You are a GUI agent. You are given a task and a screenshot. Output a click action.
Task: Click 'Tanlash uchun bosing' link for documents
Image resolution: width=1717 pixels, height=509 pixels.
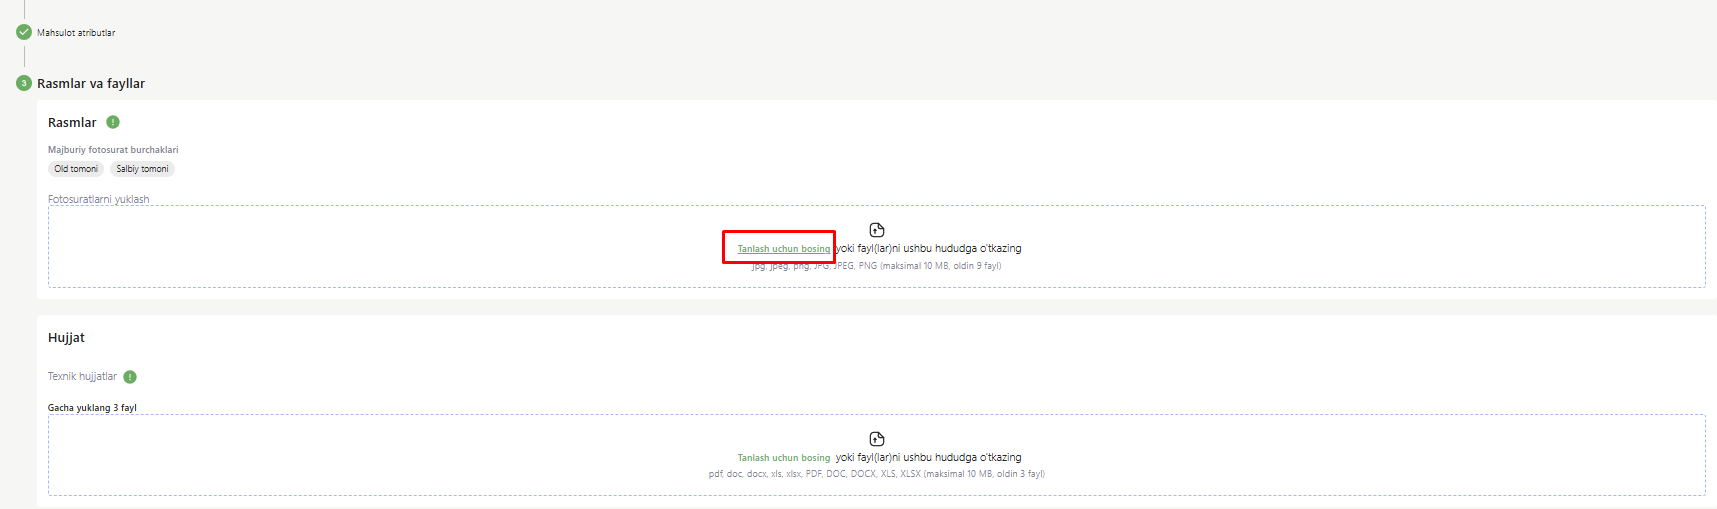[784, 458]
